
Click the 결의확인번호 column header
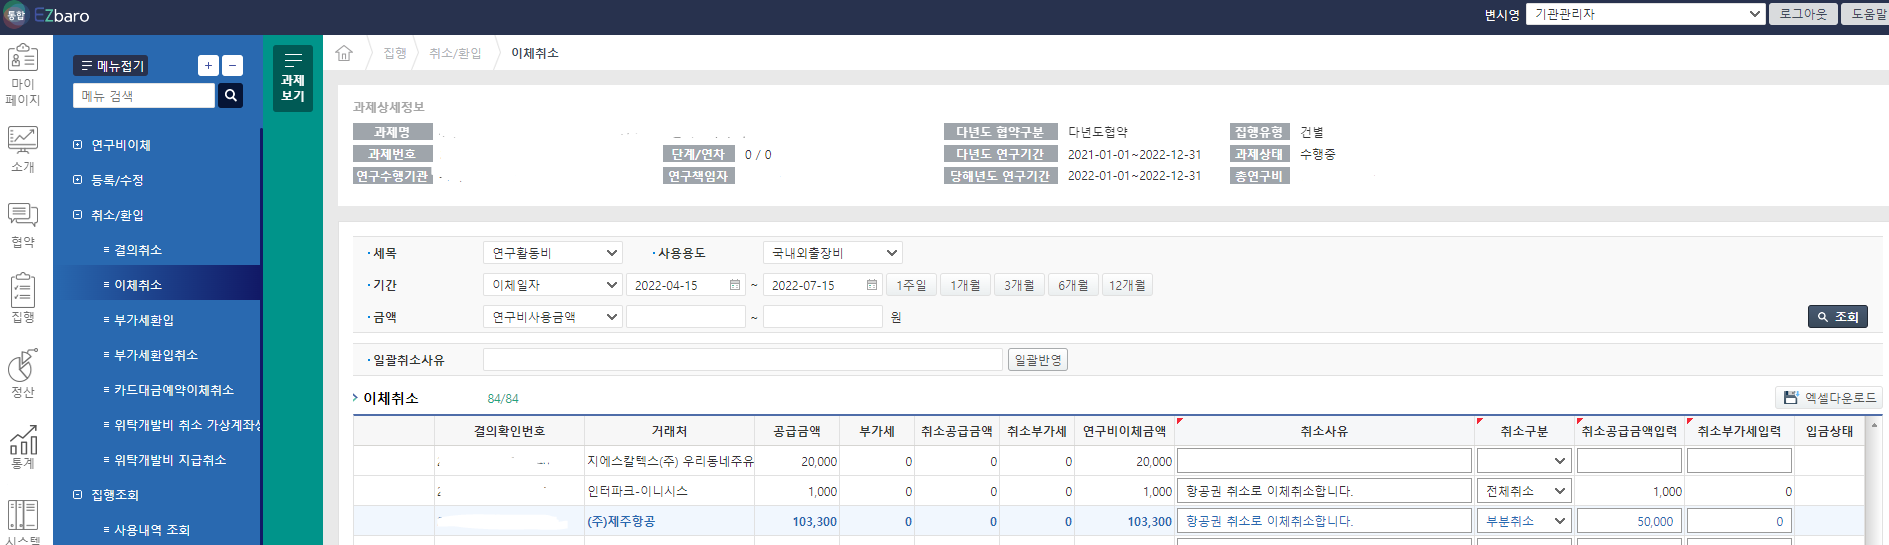(509, 431)
